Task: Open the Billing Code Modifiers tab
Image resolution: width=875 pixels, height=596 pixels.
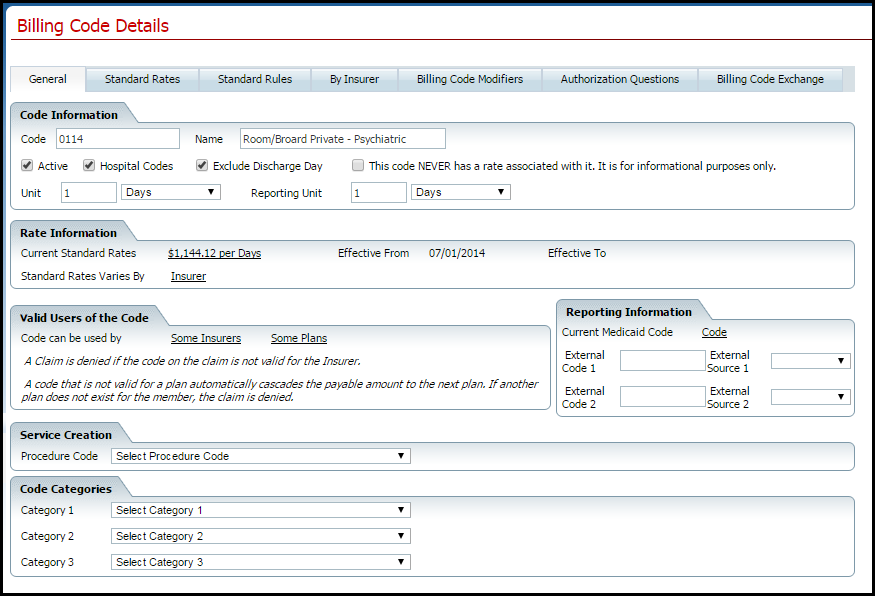Action: coord(470,79)
